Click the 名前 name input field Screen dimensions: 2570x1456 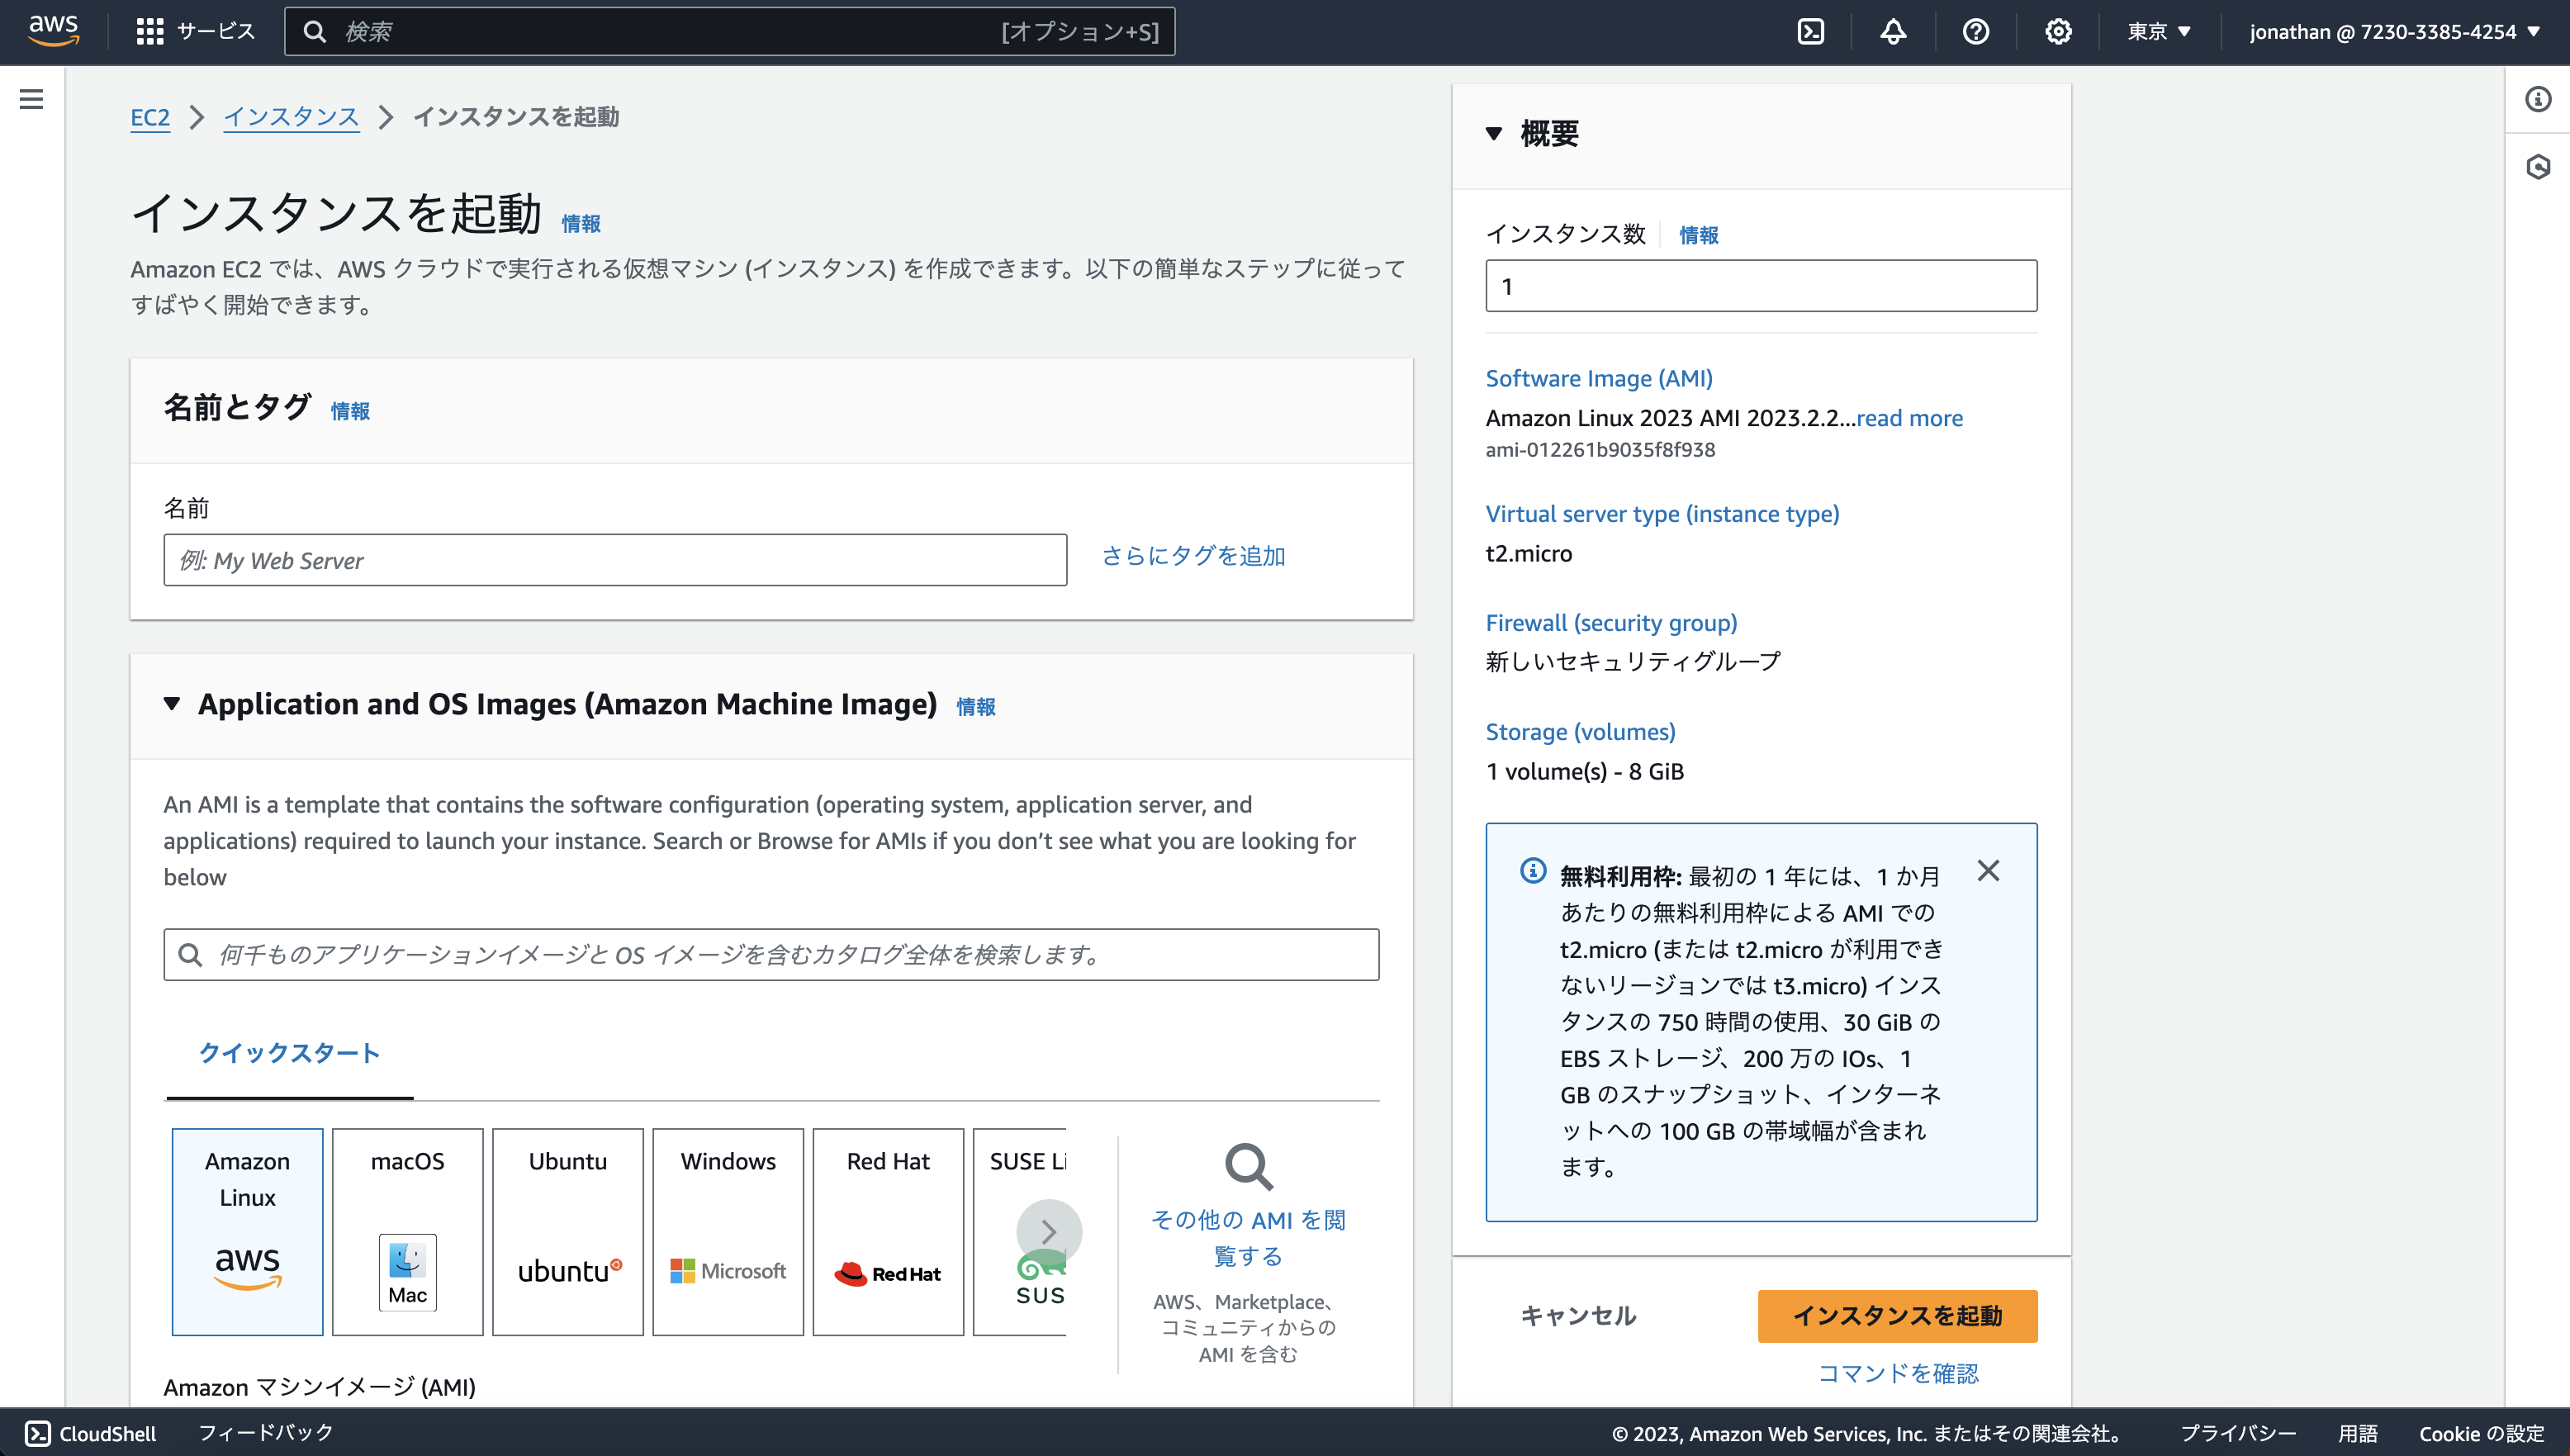614,560
